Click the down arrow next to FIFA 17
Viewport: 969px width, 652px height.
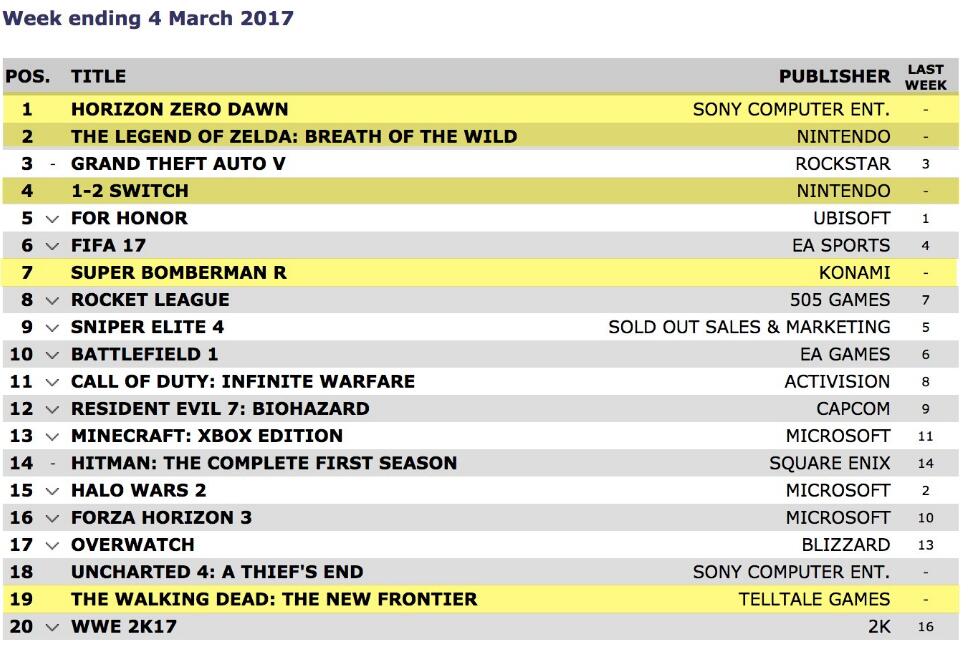(52, 246)
